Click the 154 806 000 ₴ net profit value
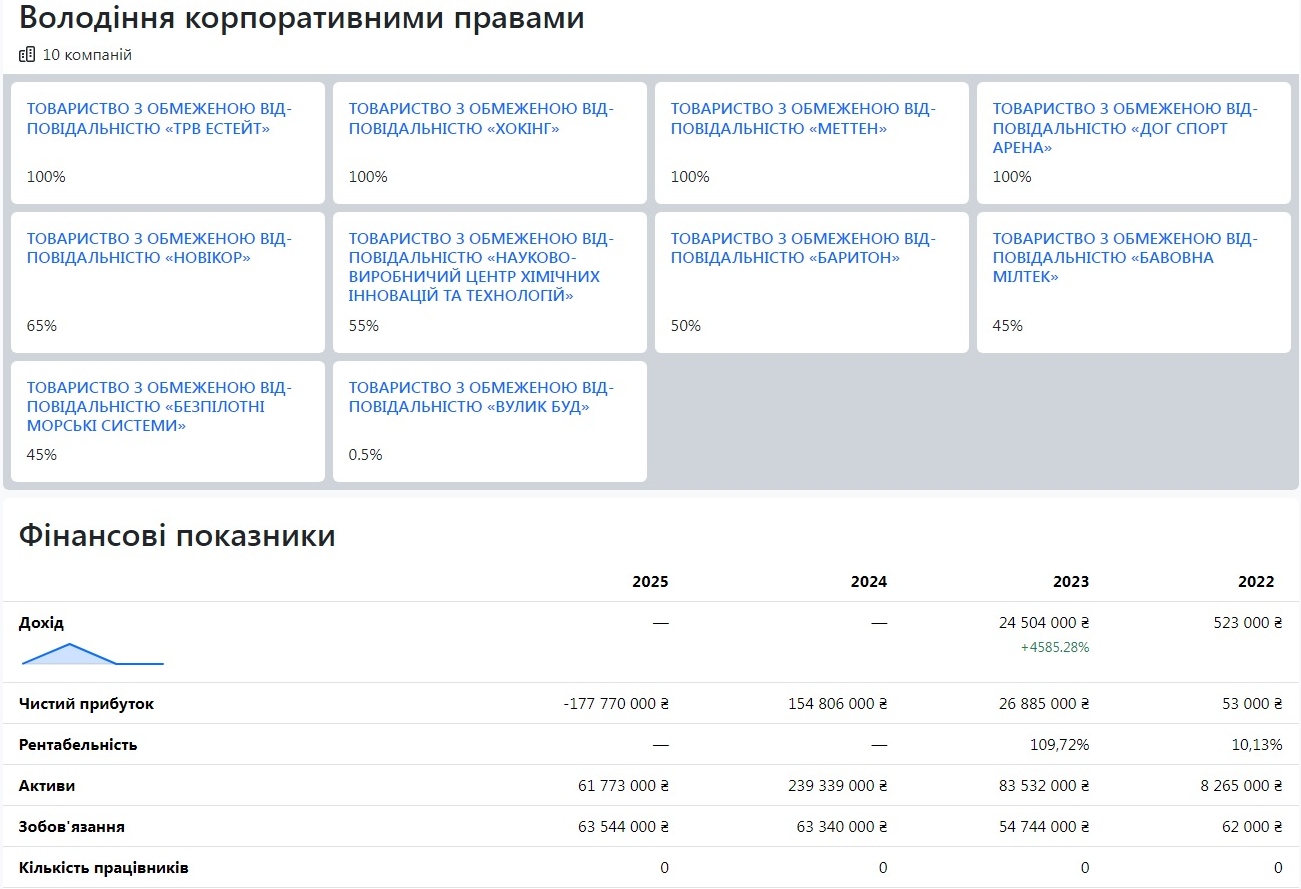 pyautogui.click(x=838, y=703)
